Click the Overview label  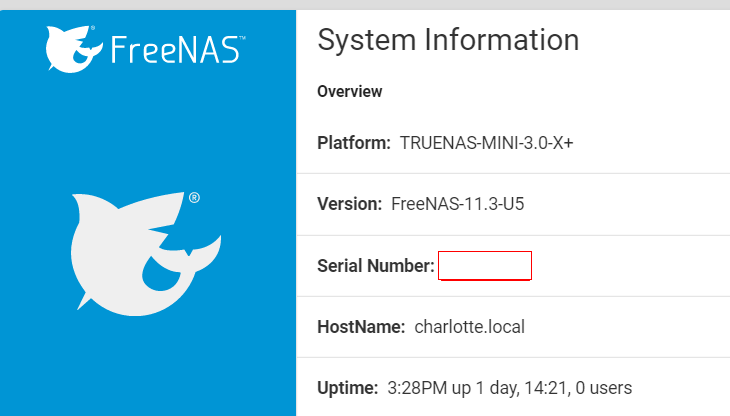(350, 92)
